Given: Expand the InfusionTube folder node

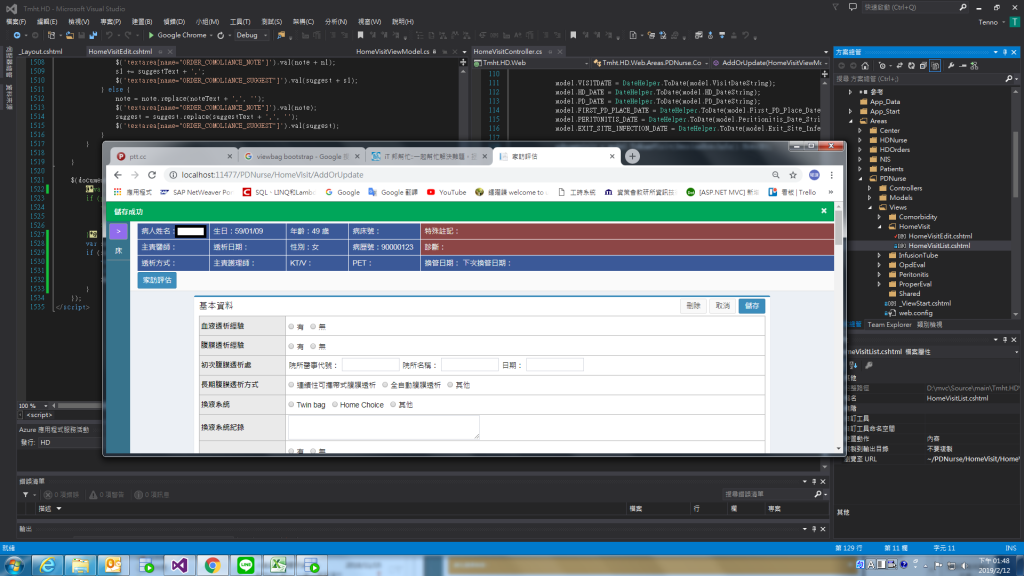Looking at the screenshot, I should pyautogui.click(x=880, y=255).
